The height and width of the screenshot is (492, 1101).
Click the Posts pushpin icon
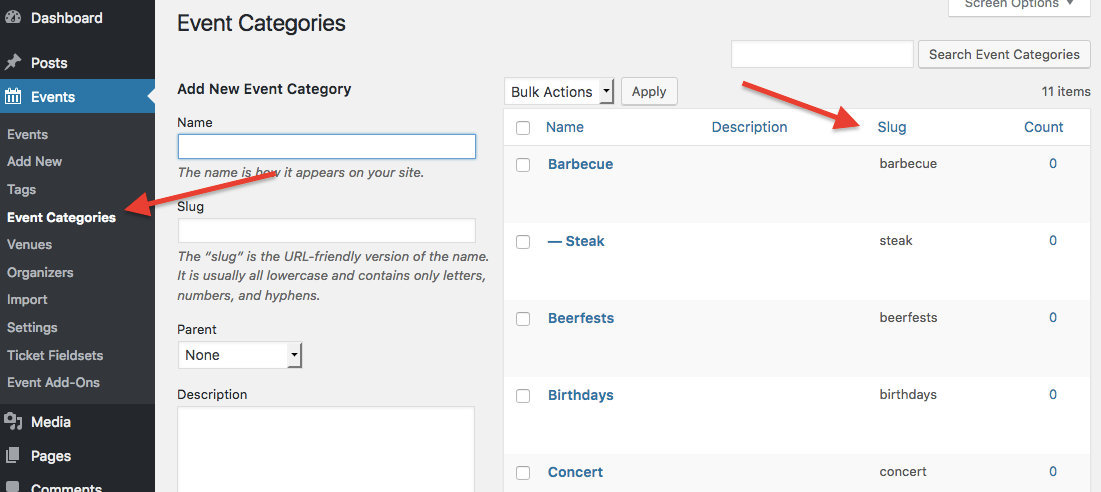(13, 62)
